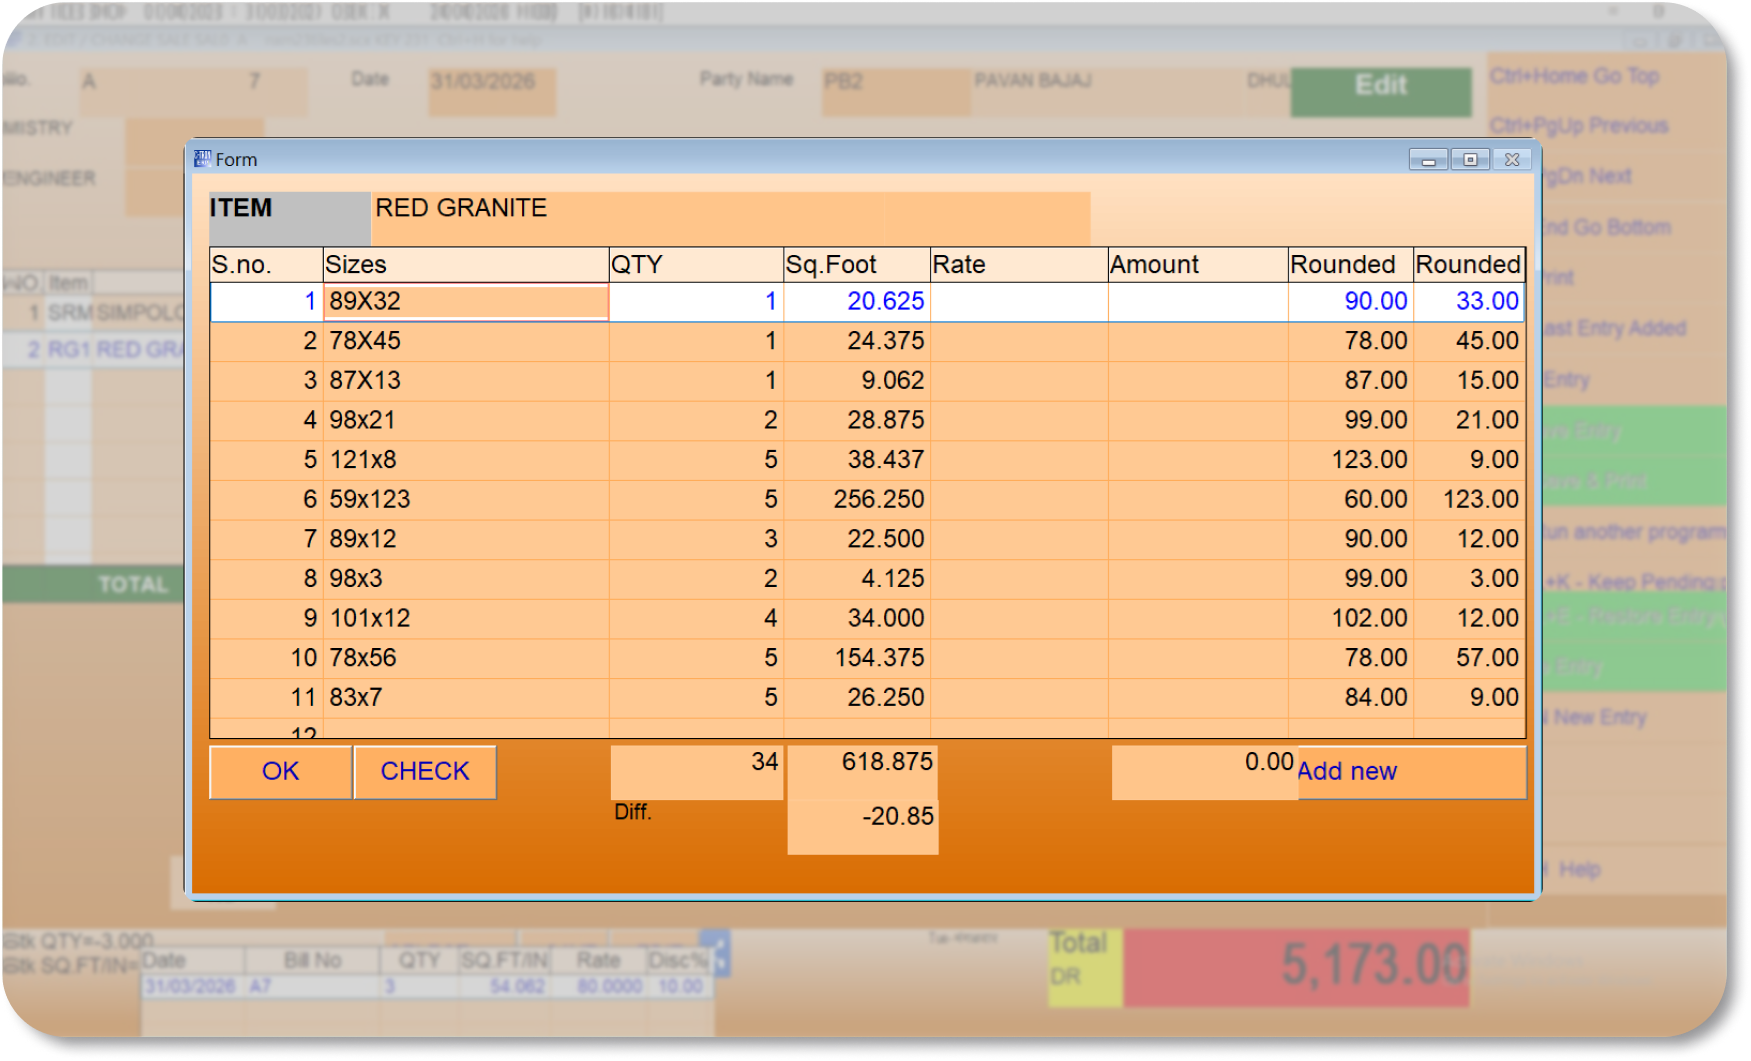This screenshot has height=1061, width=1751.
Task: Click the background Date field 31/03/2026
Action: pyautogui.click(x=492, y=92)
